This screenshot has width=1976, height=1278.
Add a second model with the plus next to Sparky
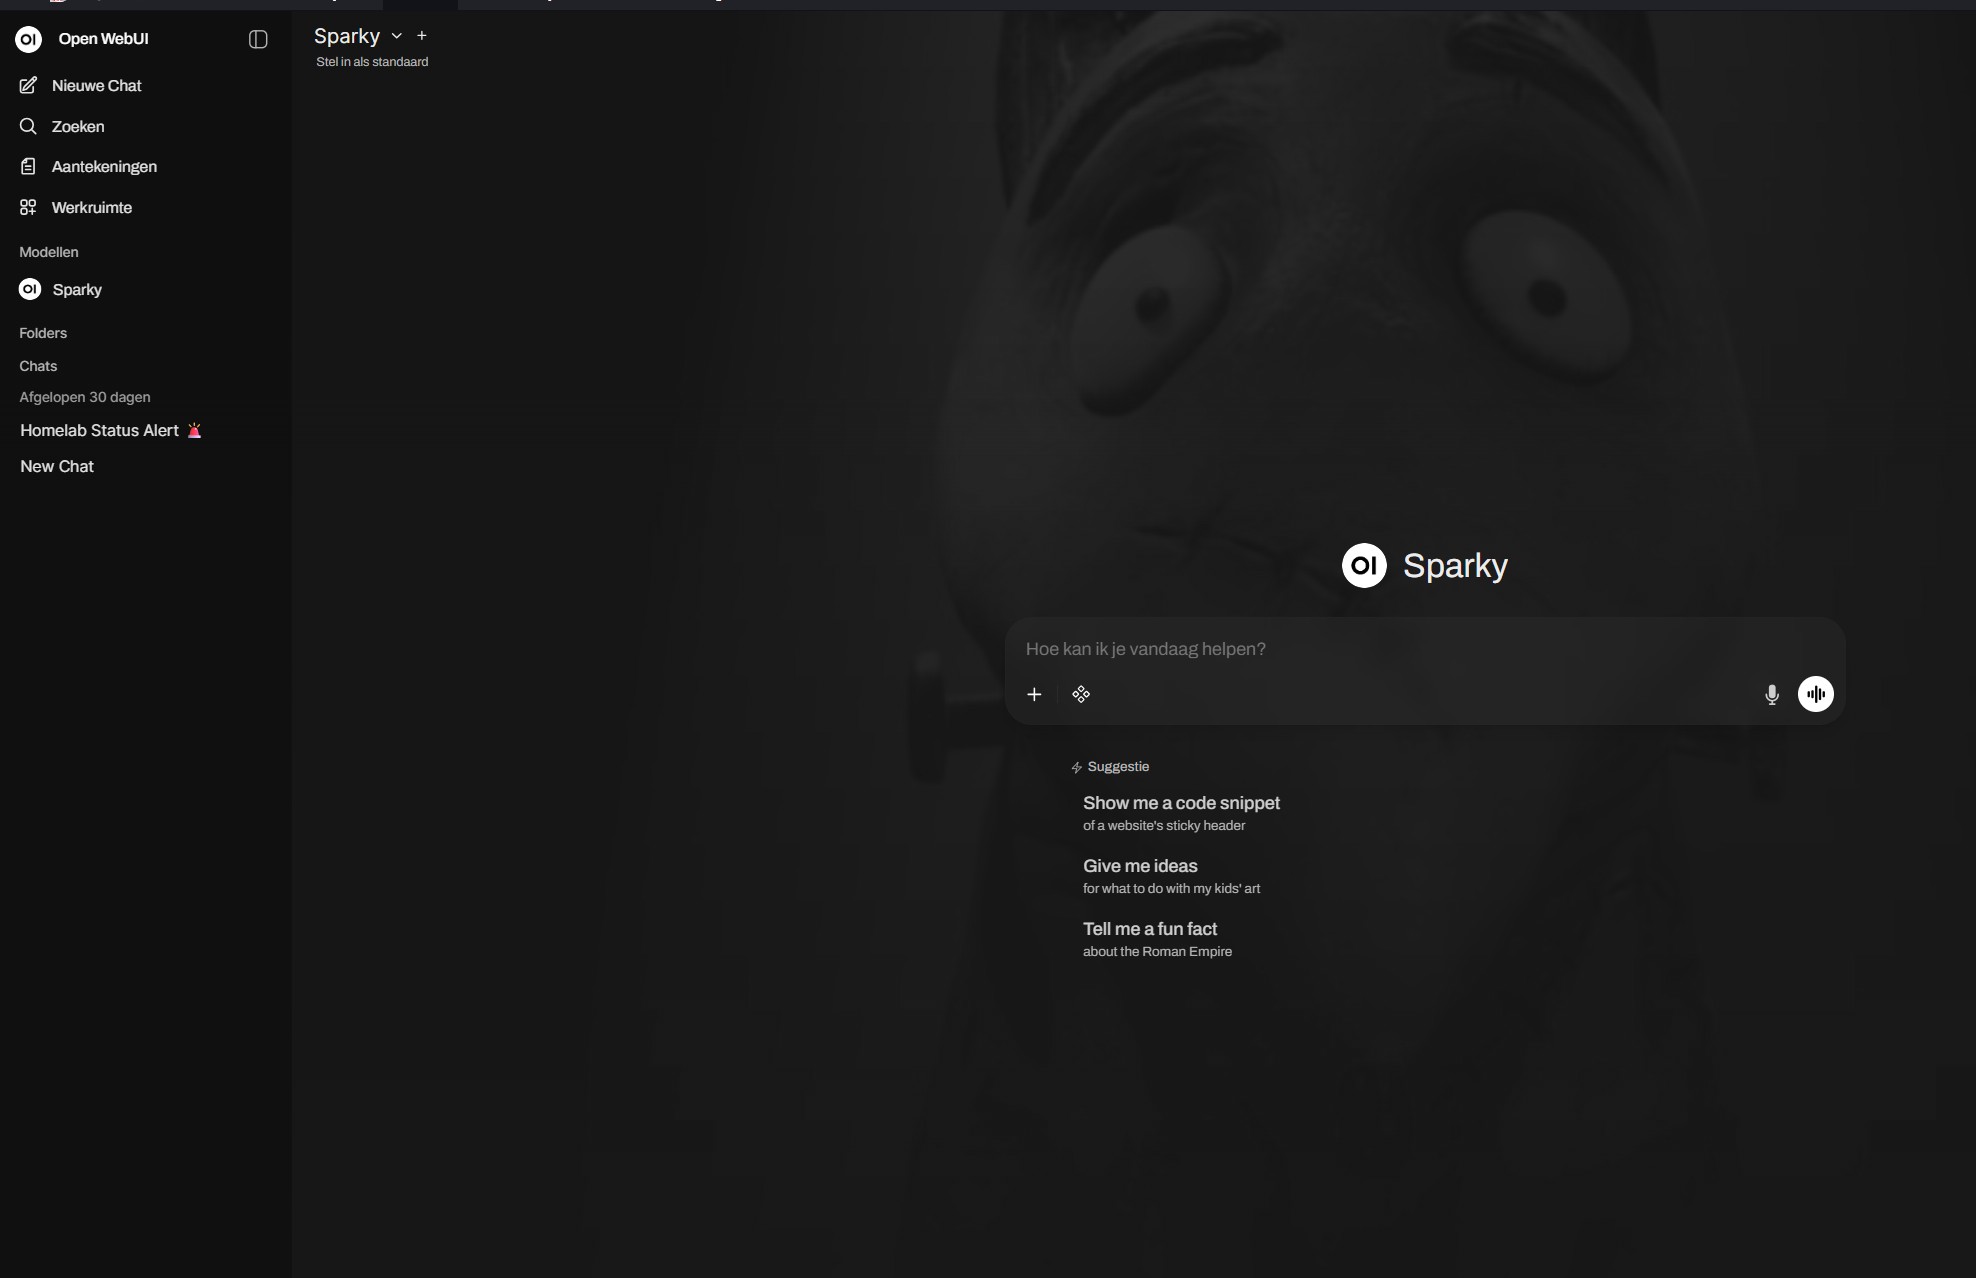pyautogui.click(x=422, y=35)
